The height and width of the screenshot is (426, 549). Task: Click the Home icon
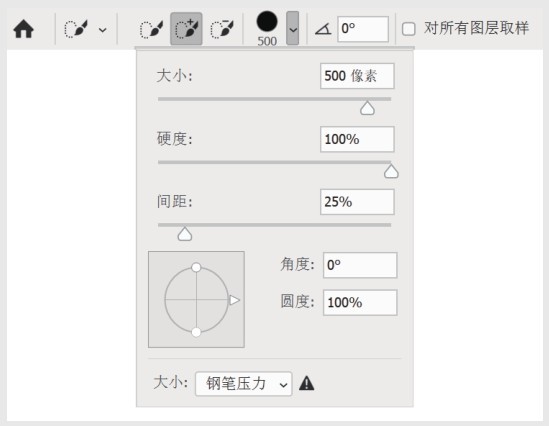click(23, 29)
